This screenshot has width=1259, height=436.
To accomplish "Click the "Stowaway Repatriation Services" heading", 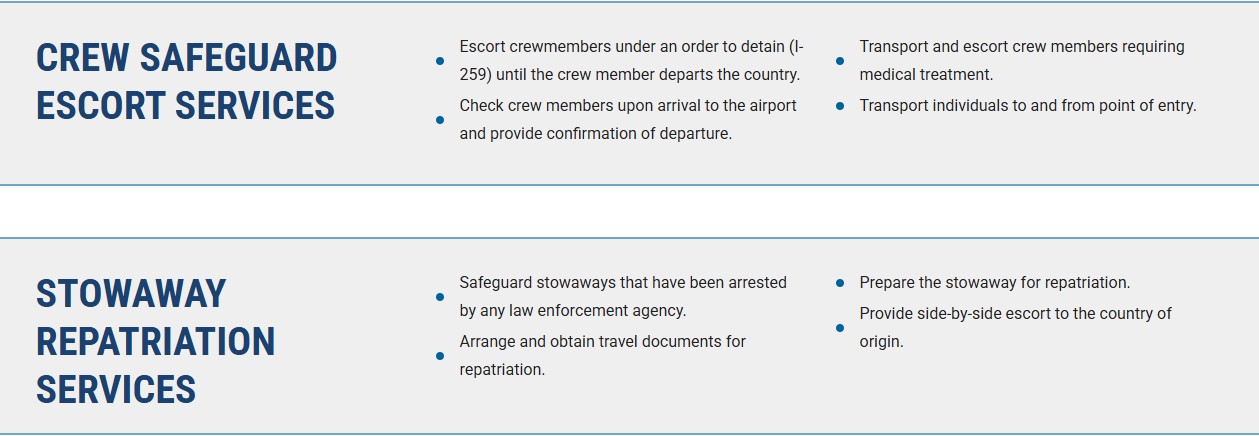I will (156, 341).
